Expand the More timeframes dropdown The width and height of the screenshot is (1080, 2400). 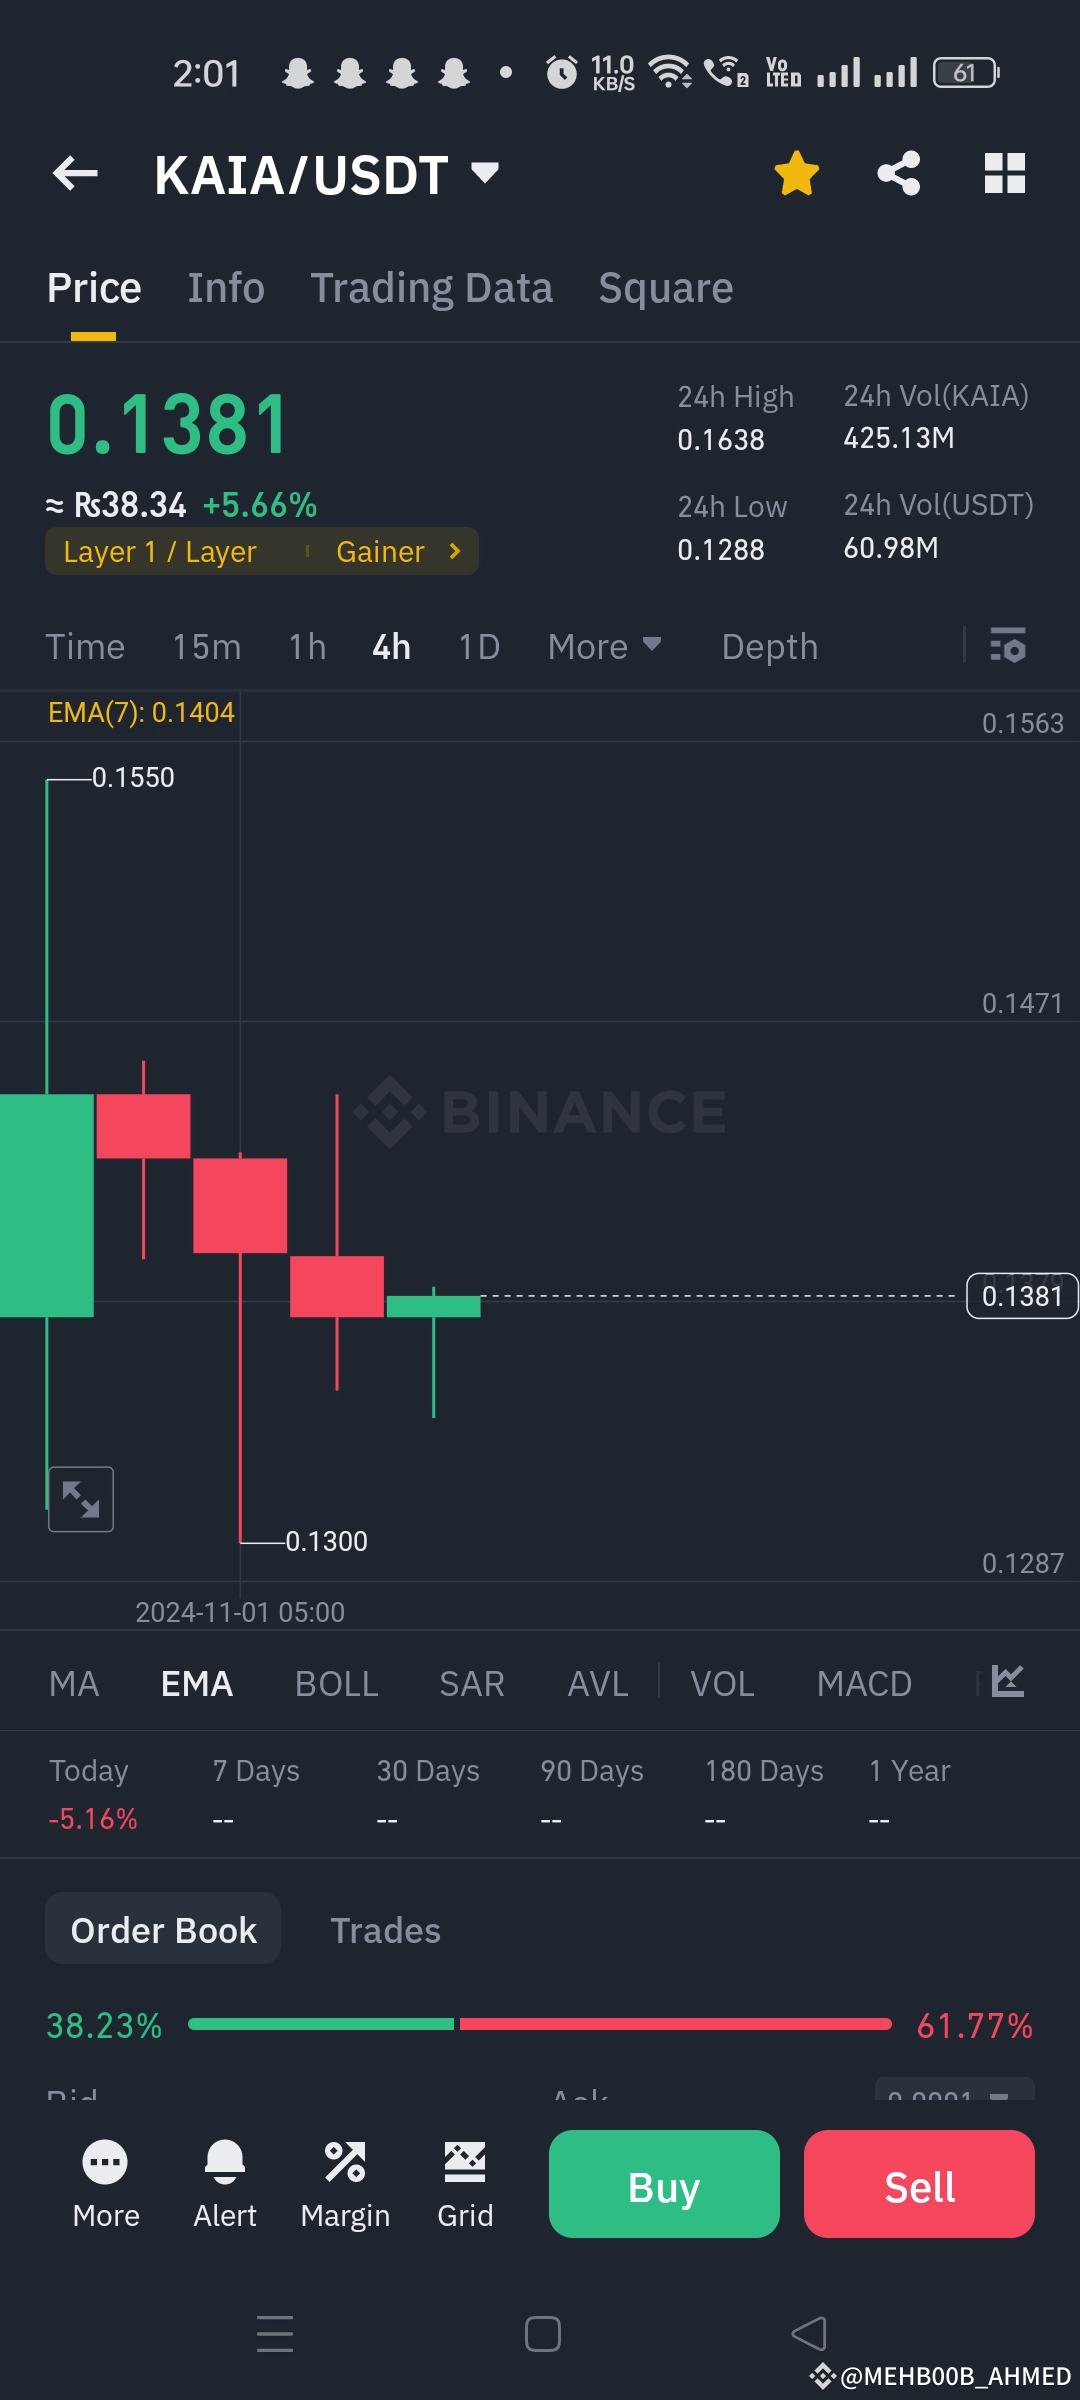pyautogui.click(x=605, y=647)
